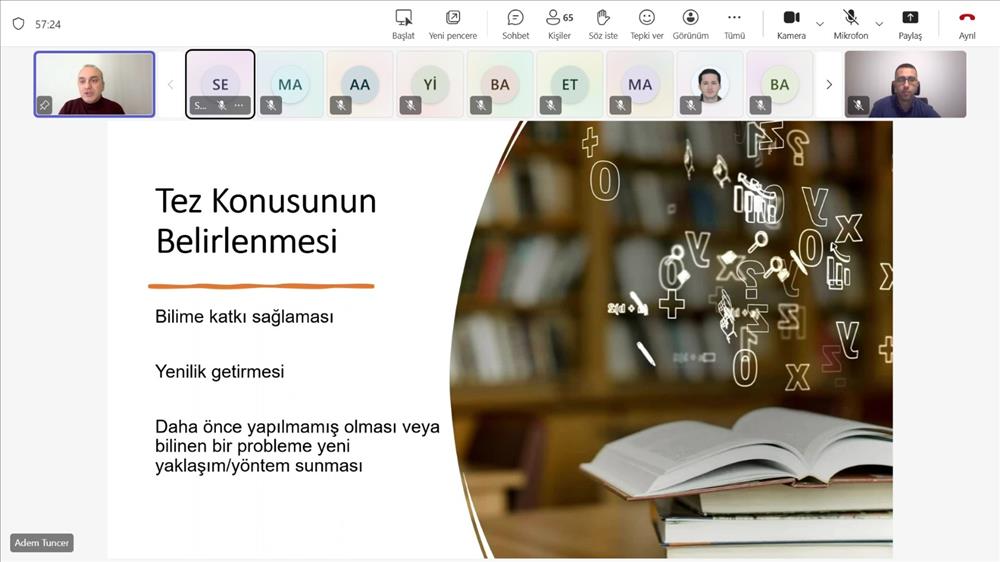
Task: Show the Kişiler participants list
Action: tap(559, 24)
